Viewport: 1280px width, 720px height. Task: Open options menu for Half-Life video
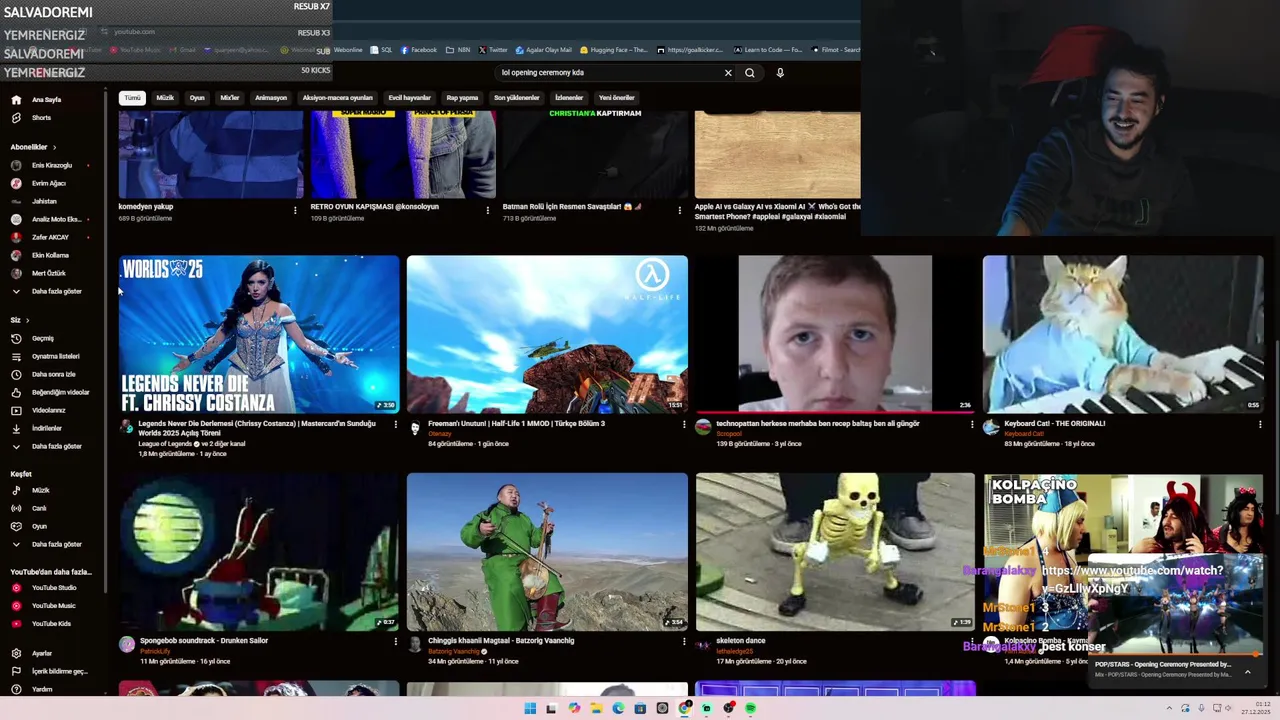tap(684, 425)
